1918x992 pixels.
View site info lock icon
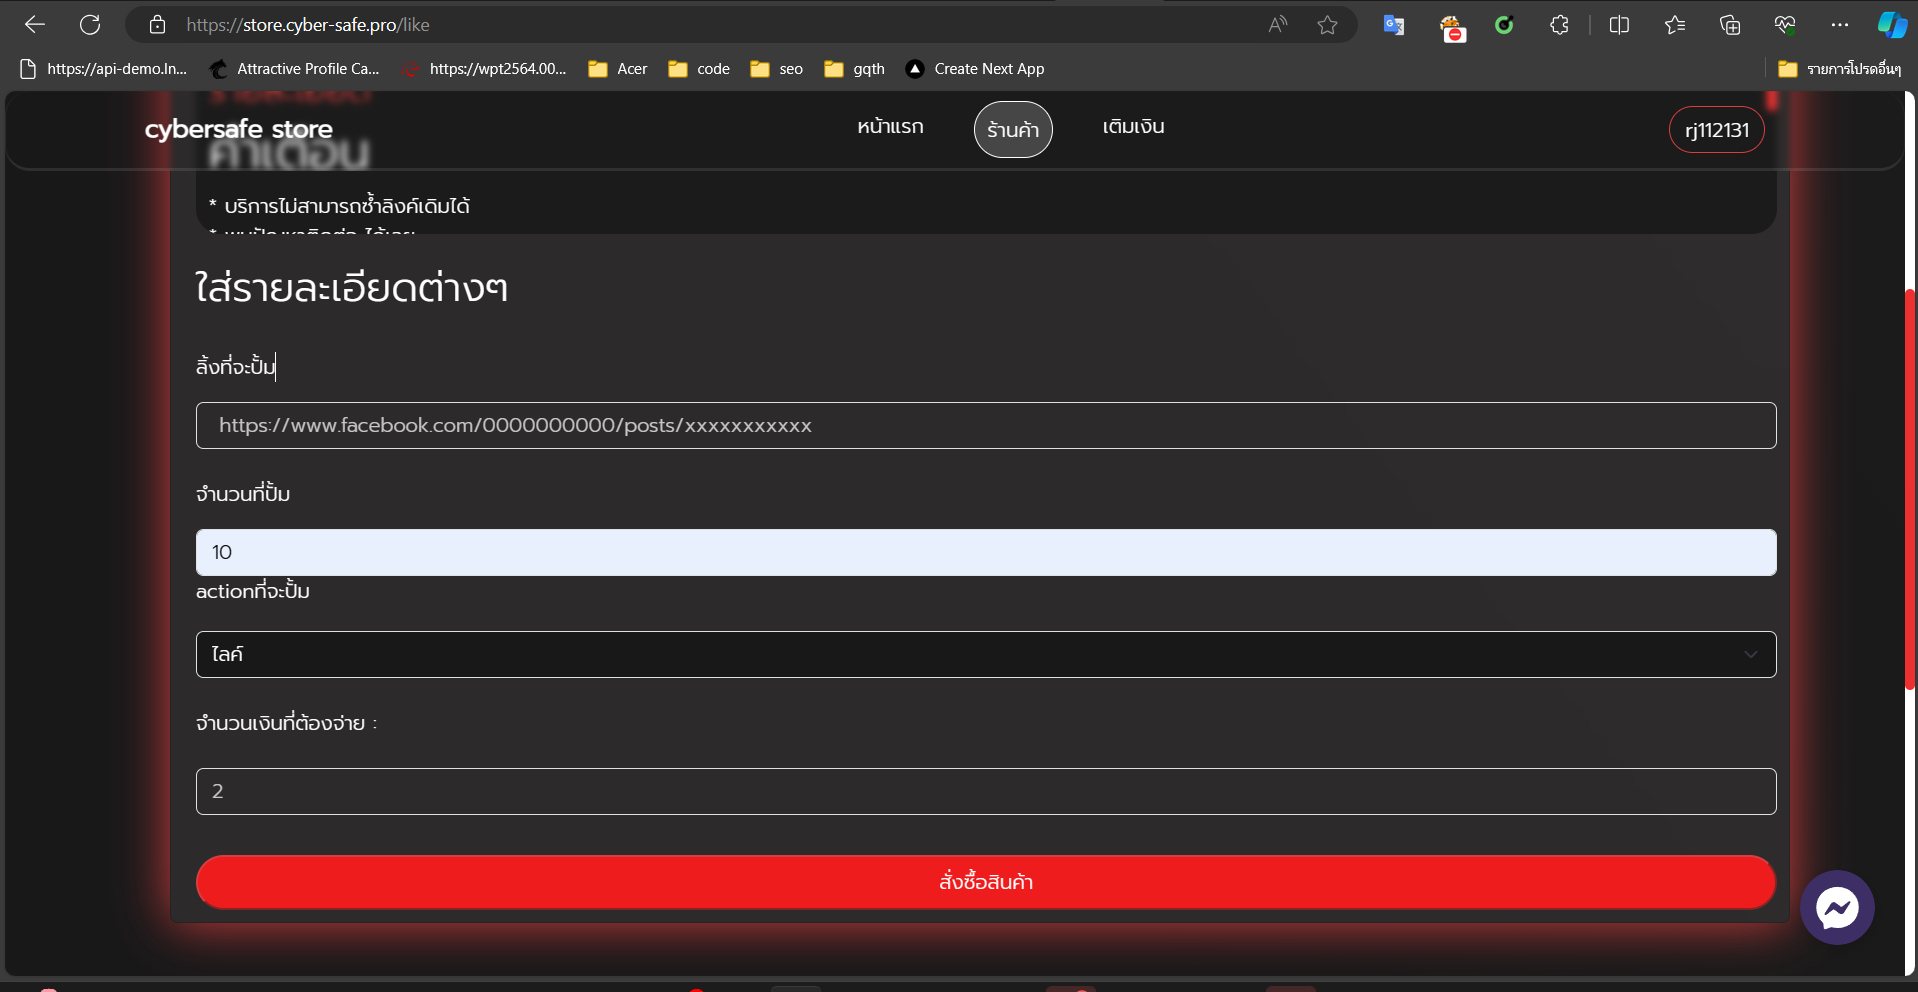(157, 25)
